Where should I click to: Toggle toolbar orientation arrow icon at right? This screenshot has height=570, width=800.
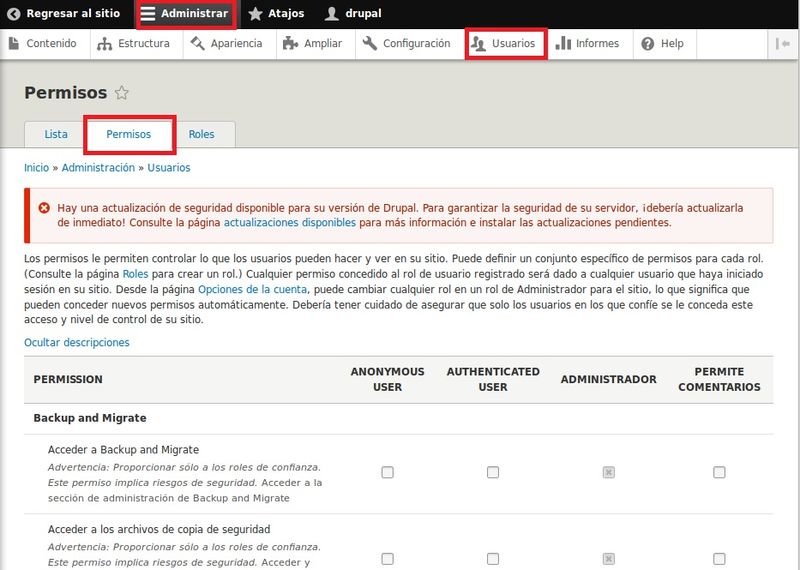pos(783,44)
